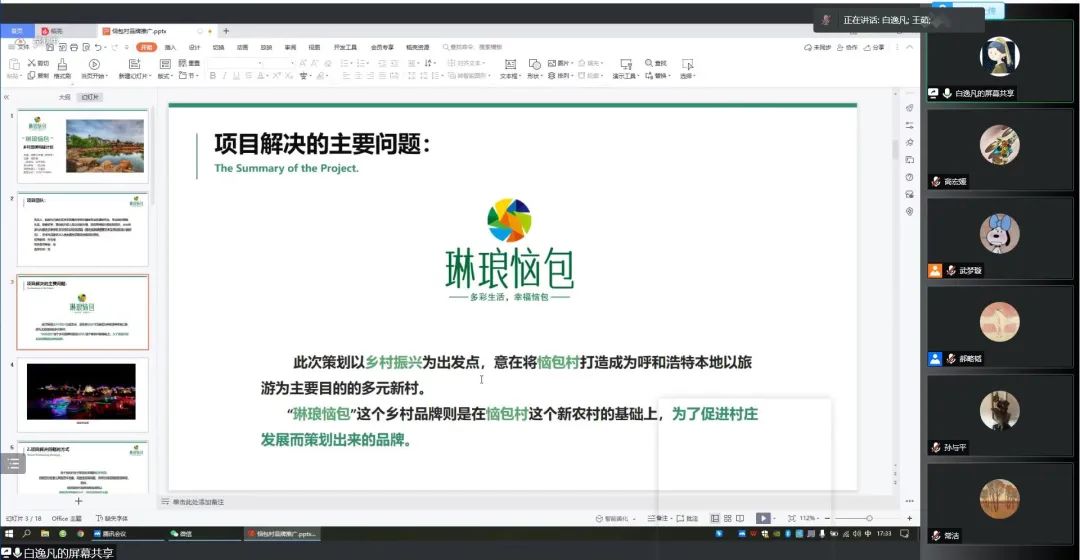
Task: Click the fit-to-window zoom icon in status bar
Action: (791, 518)
